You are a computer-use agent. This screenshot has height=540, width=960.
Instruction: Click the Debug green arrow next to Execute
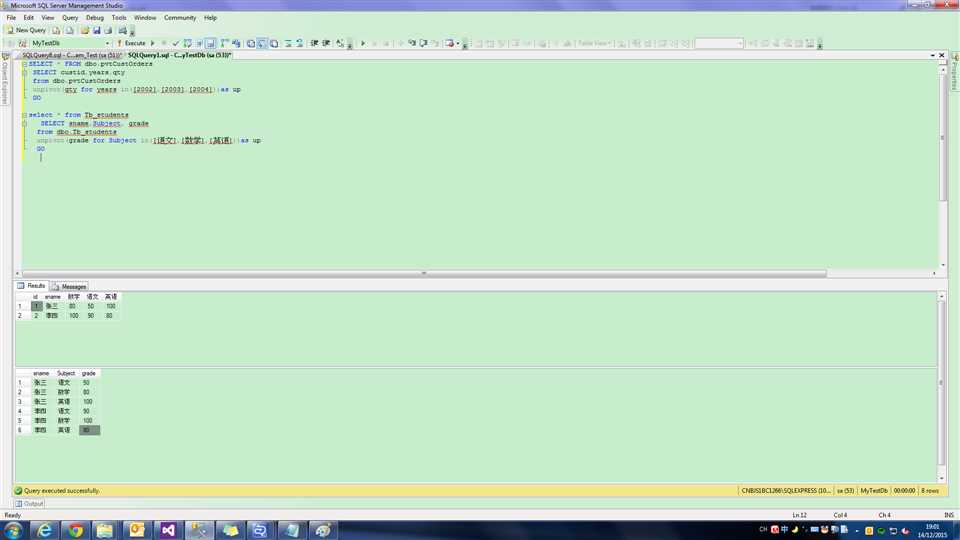point(153,43)
